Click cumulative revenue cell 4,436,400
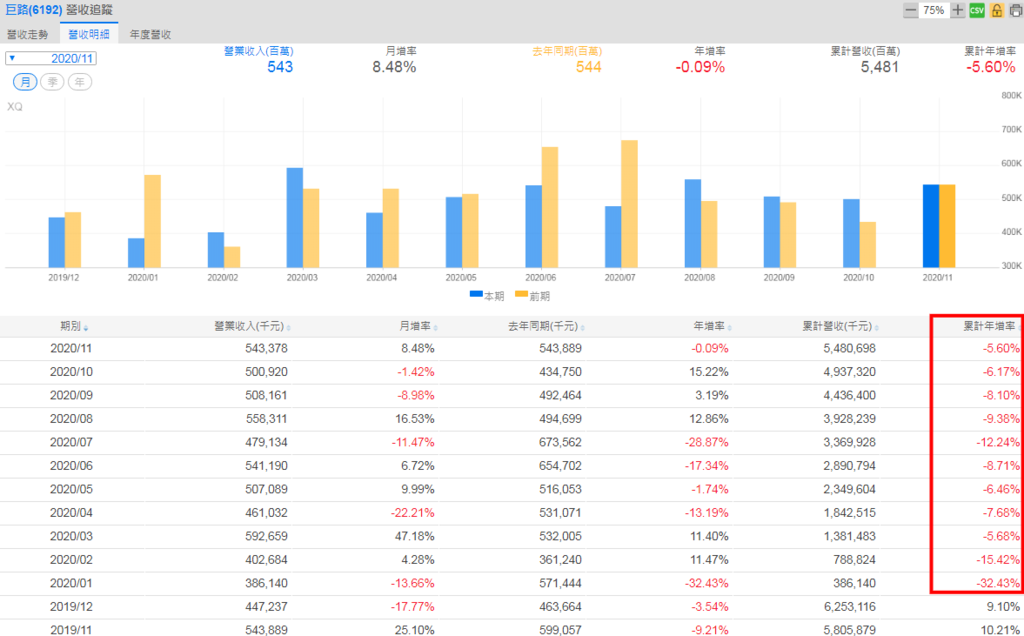1024x636 pixels. point(849,396)
